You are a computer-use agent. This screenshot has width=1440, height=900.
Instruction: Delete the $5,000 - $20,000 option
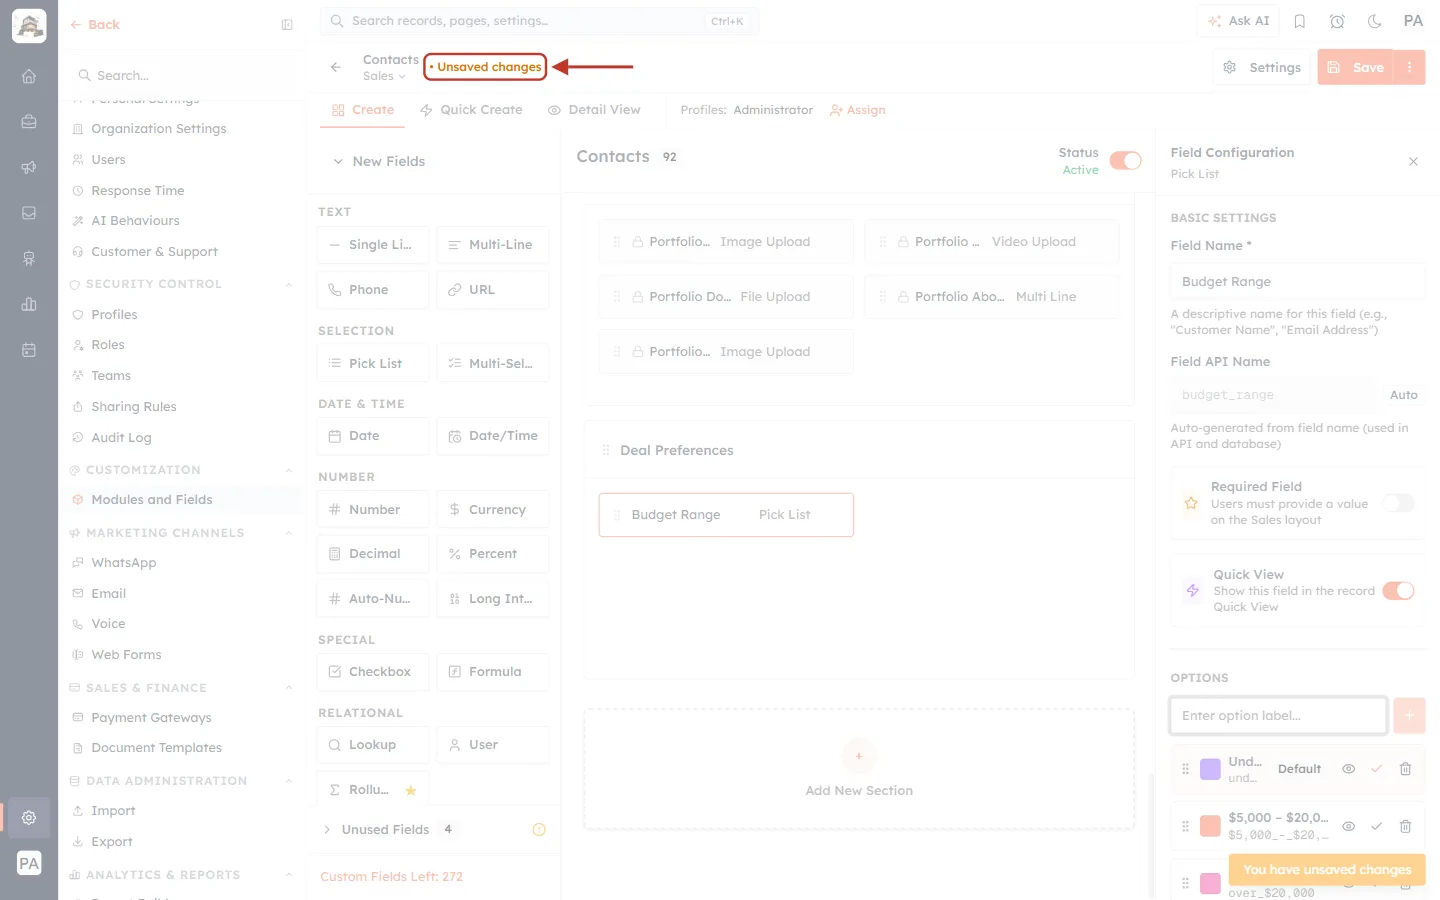1405,826
